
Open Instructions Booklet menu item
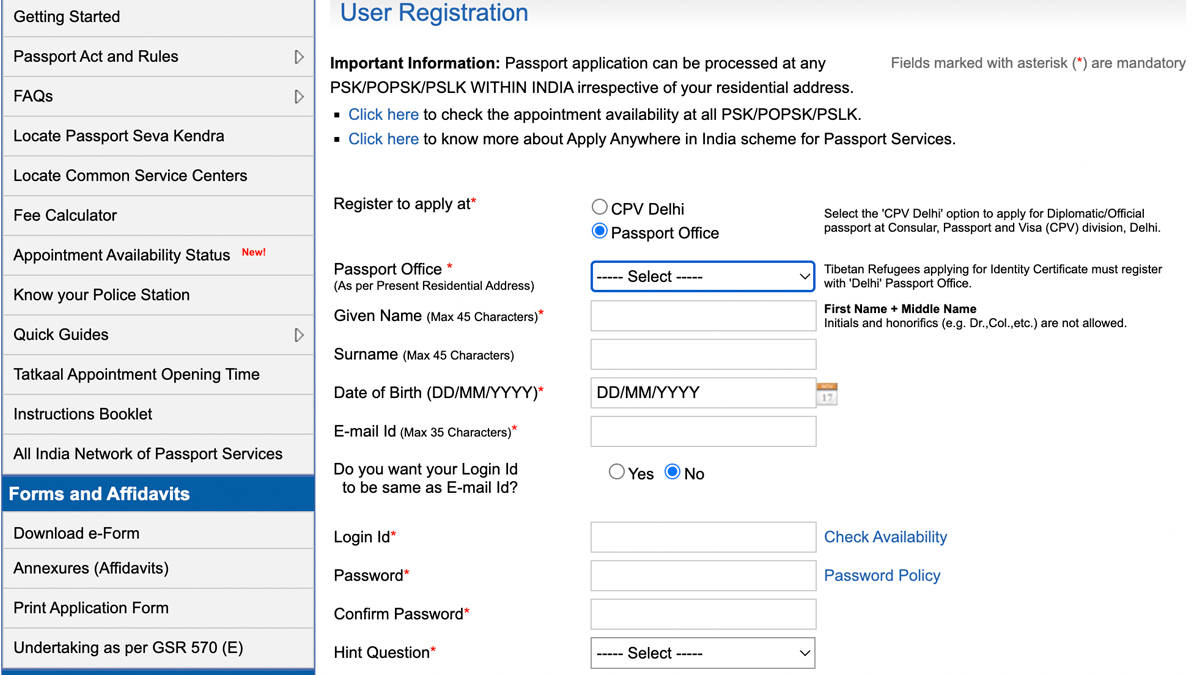point(158,414)
